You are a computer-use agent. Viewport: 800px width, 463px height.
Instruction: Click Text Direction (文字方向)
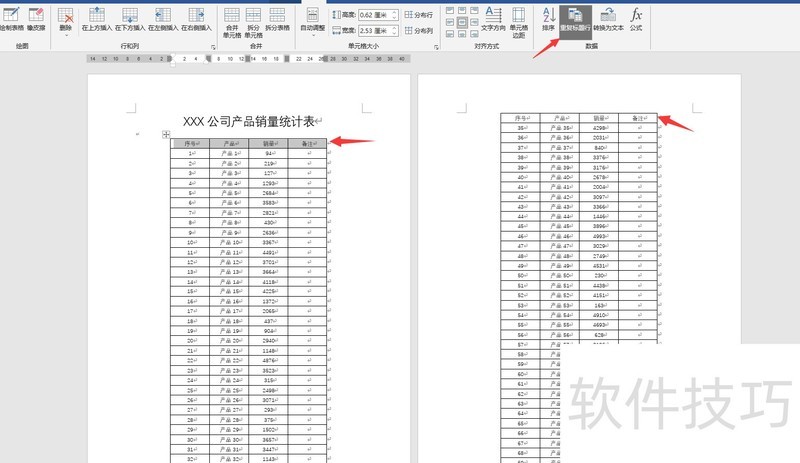(x=493, y=19)
